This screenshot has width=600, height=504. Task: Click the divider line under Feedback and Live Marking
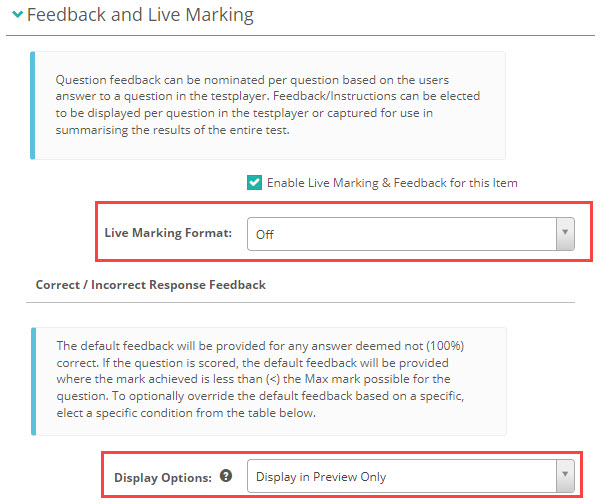(300, 37)
